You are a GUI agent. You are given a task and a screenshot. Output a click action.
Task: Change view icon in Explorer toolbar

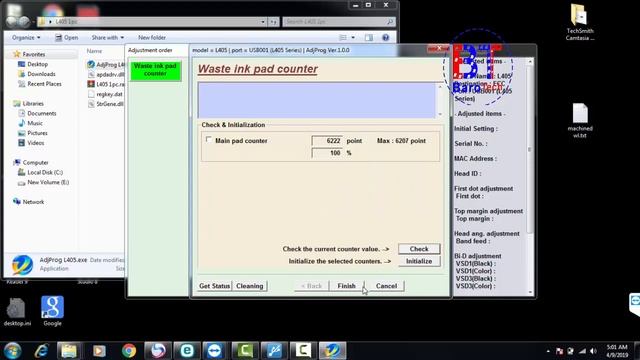pyautogui.click(x=343, y=38)
